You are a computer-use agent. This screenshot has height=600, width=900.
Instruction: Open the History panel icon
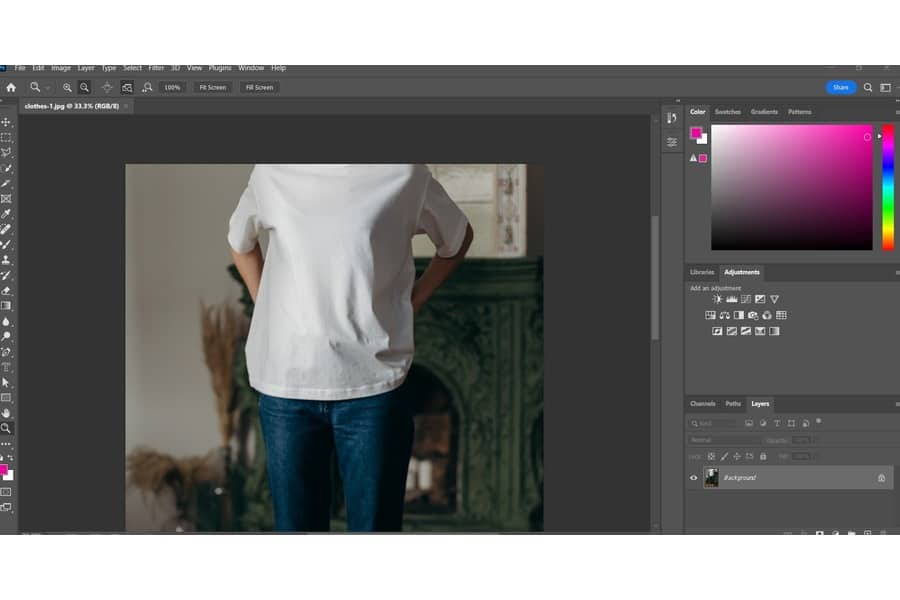tap(672, 118)
